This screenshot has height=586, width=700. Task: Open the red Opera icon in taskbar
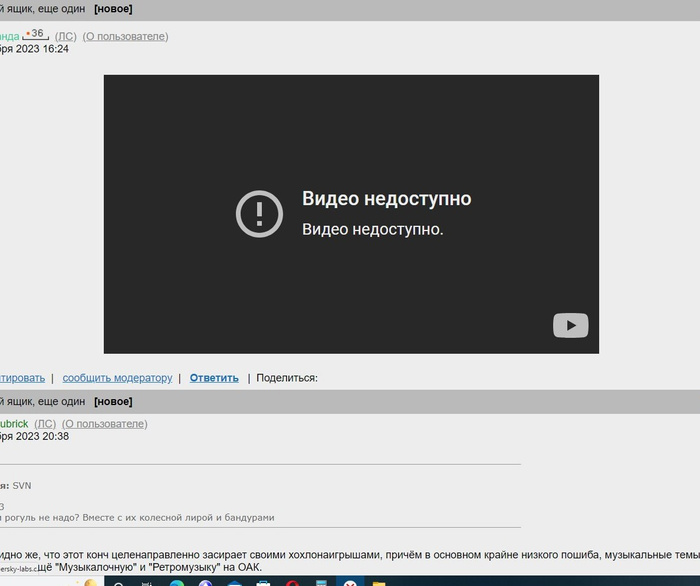pyautogui.click(x=293, y=582)
